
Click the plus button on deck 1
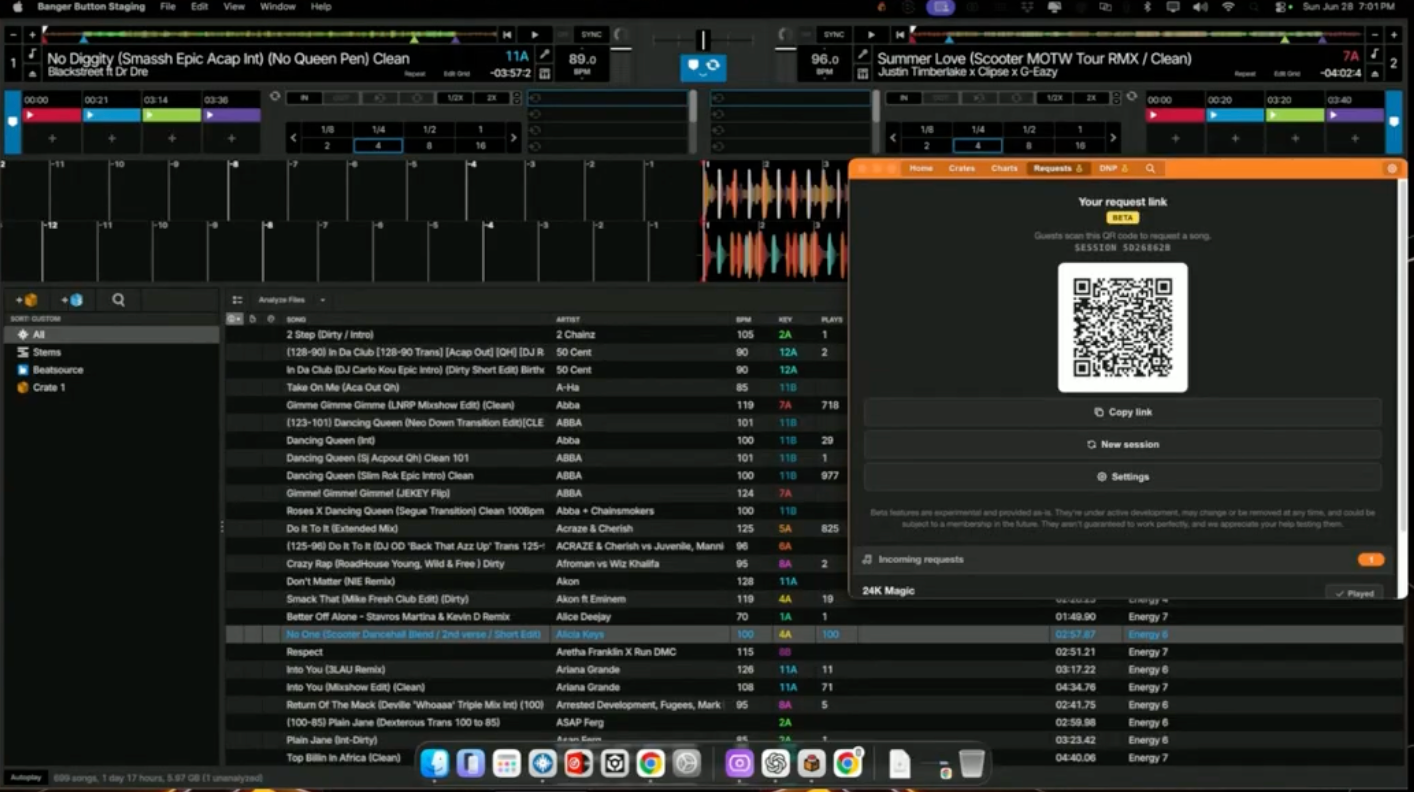33,35
